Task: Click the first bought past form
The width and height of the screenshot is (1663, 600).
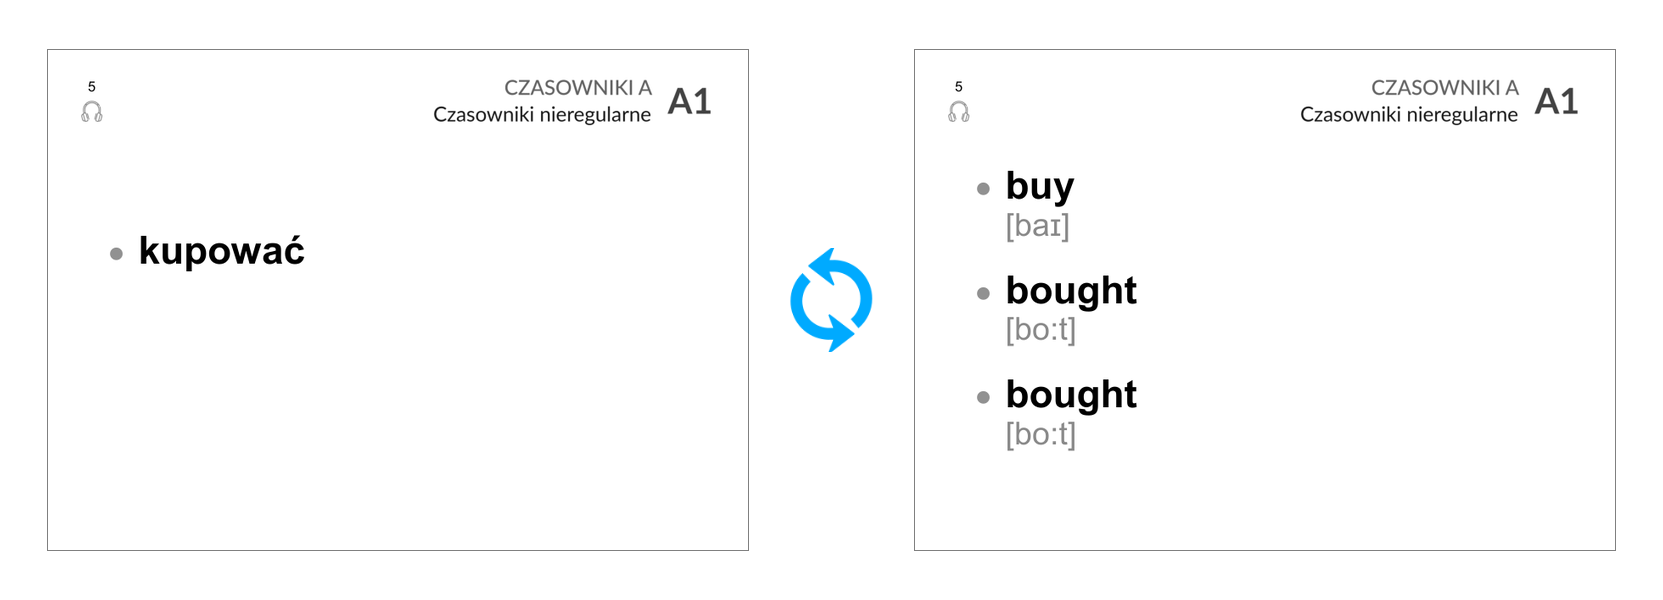Action: tap(1071, 291)
